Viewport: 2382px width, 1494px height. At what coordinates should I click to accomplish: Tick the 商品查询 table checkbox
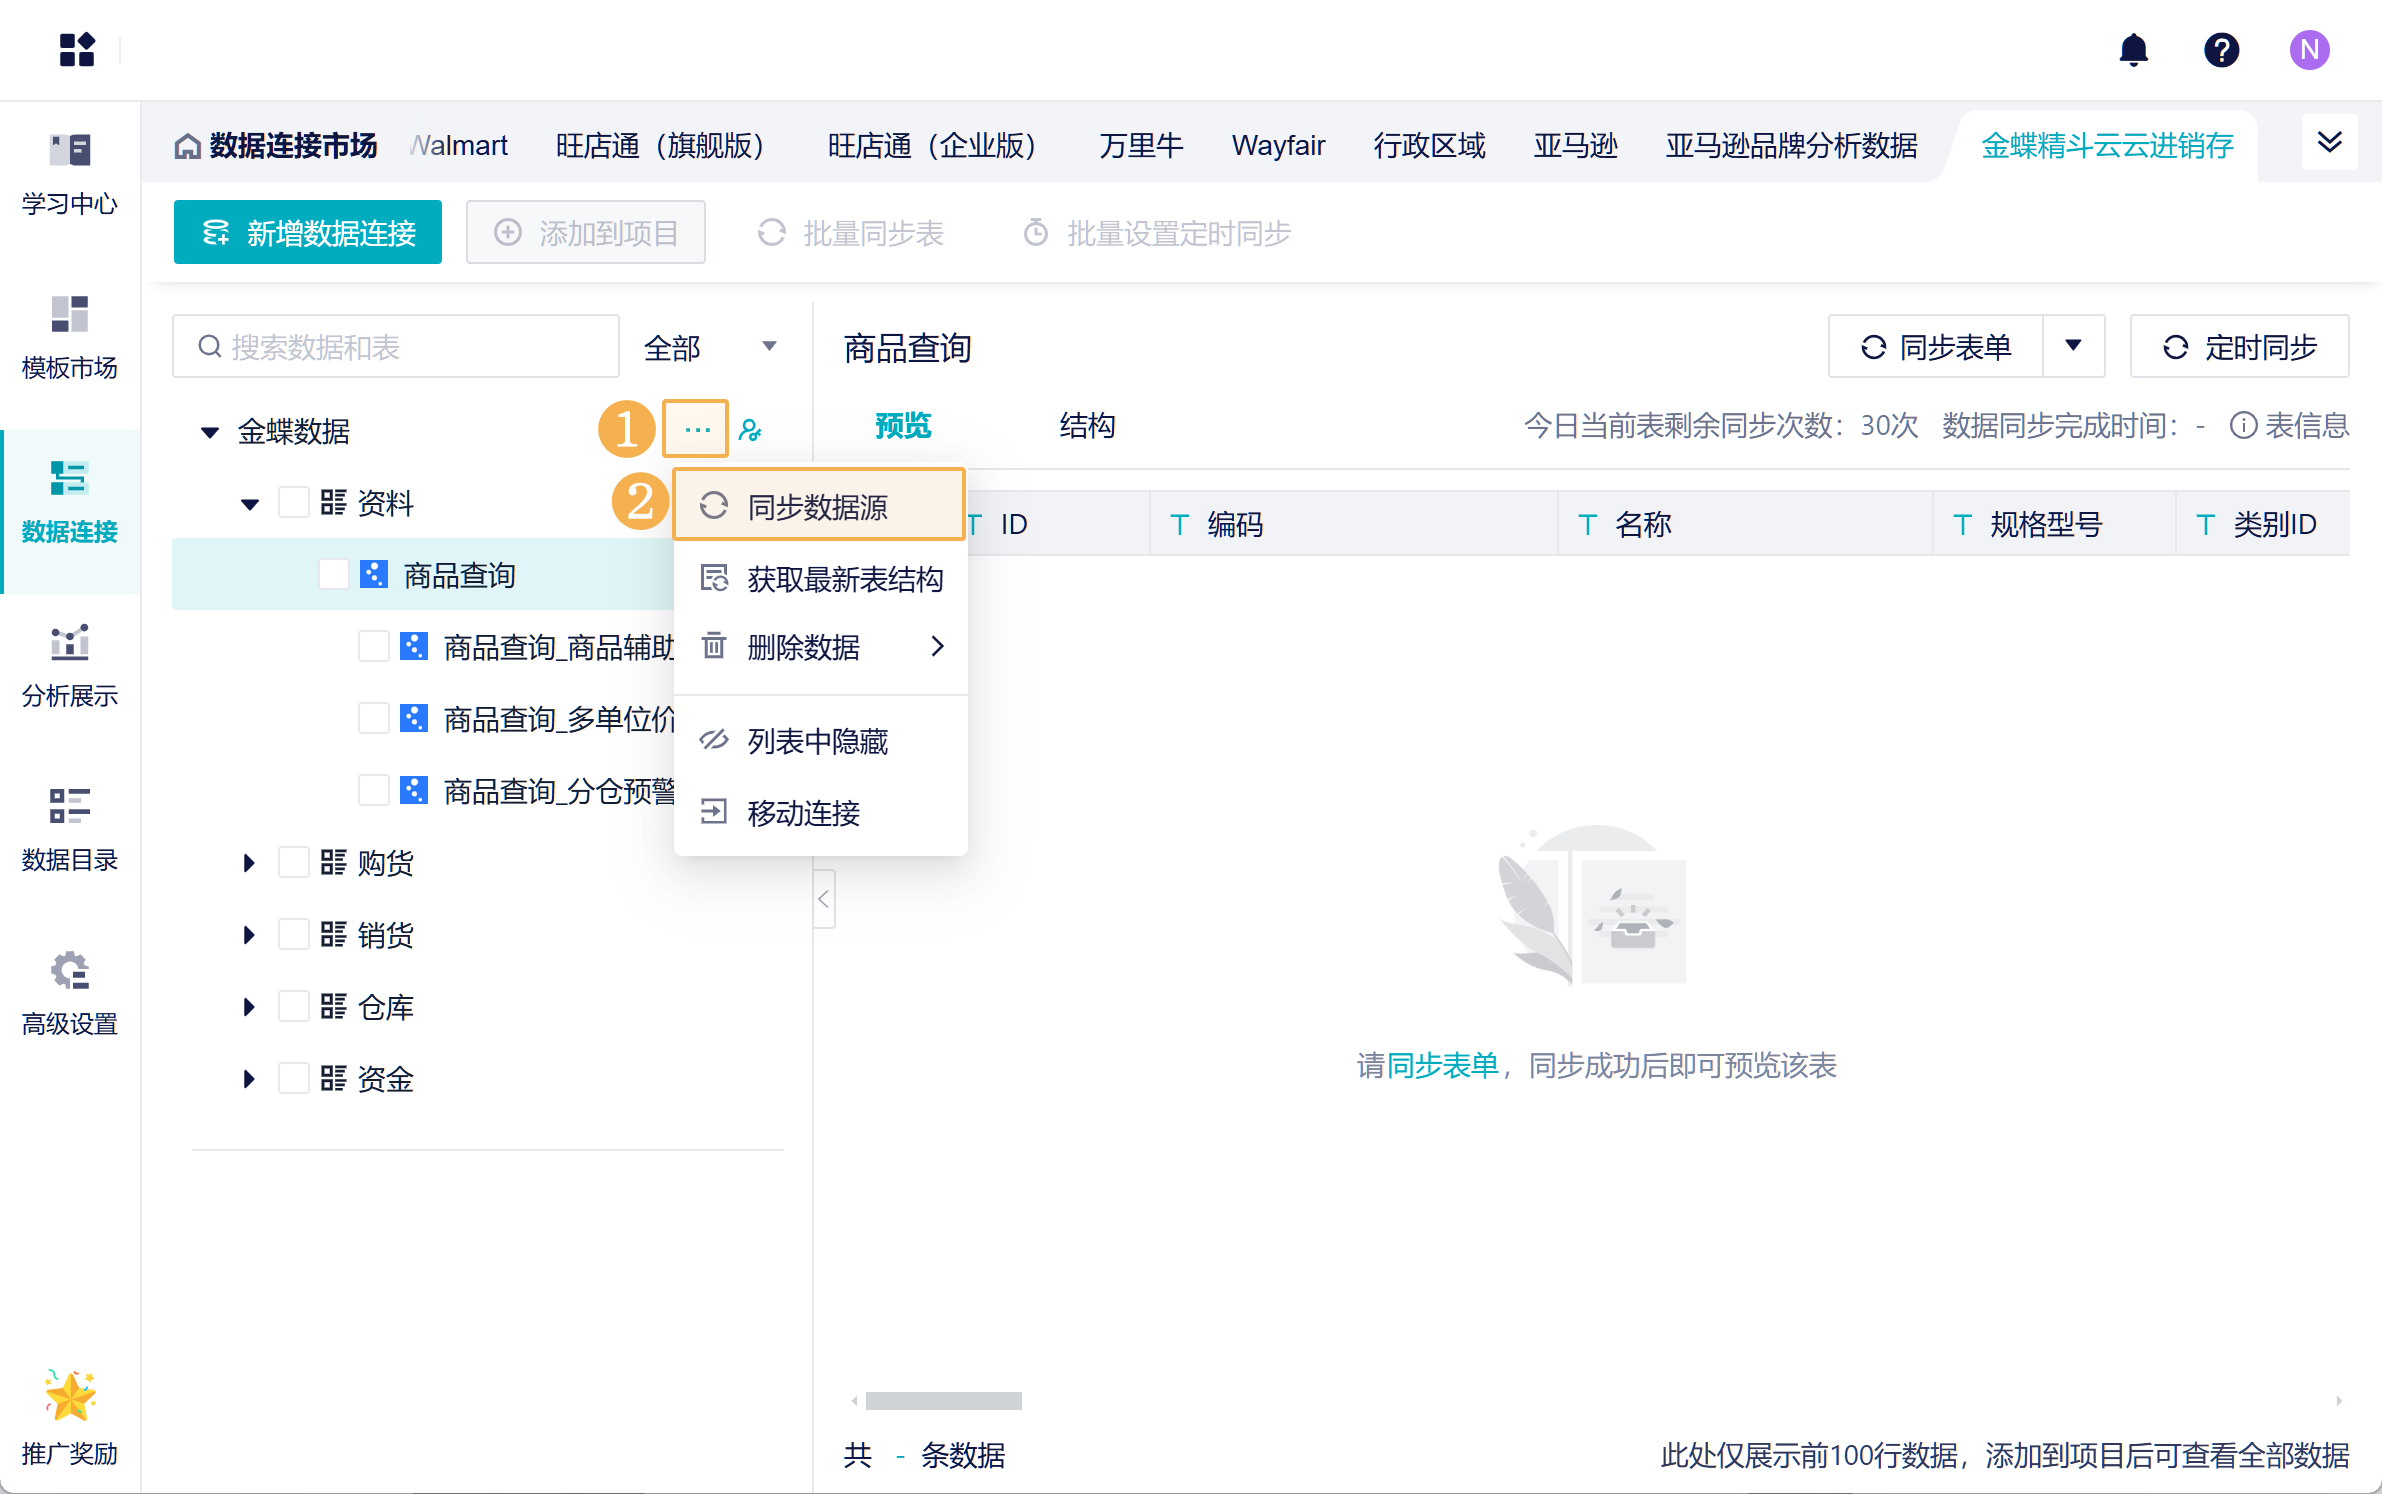333,574
